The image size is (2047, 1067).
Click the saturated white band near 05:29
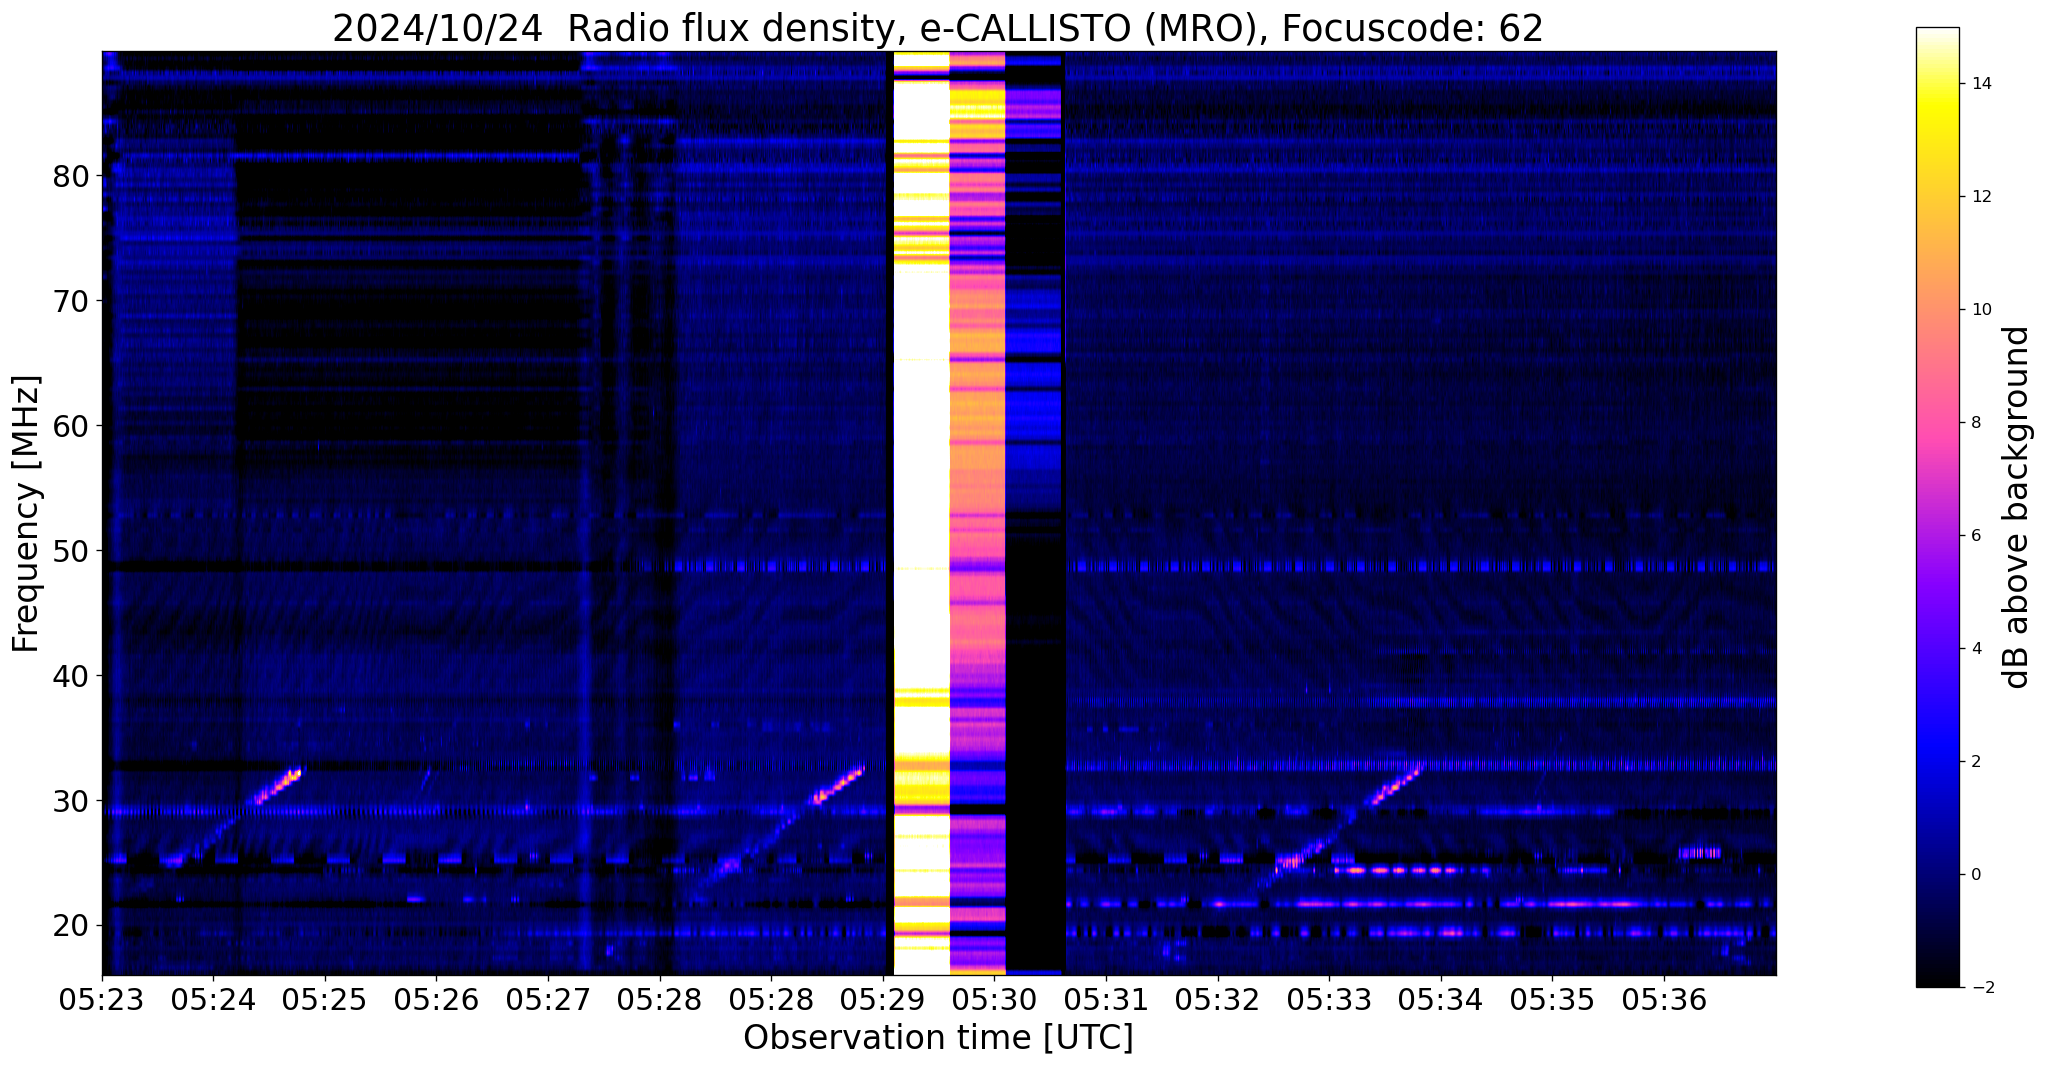[x=921, y=513]
